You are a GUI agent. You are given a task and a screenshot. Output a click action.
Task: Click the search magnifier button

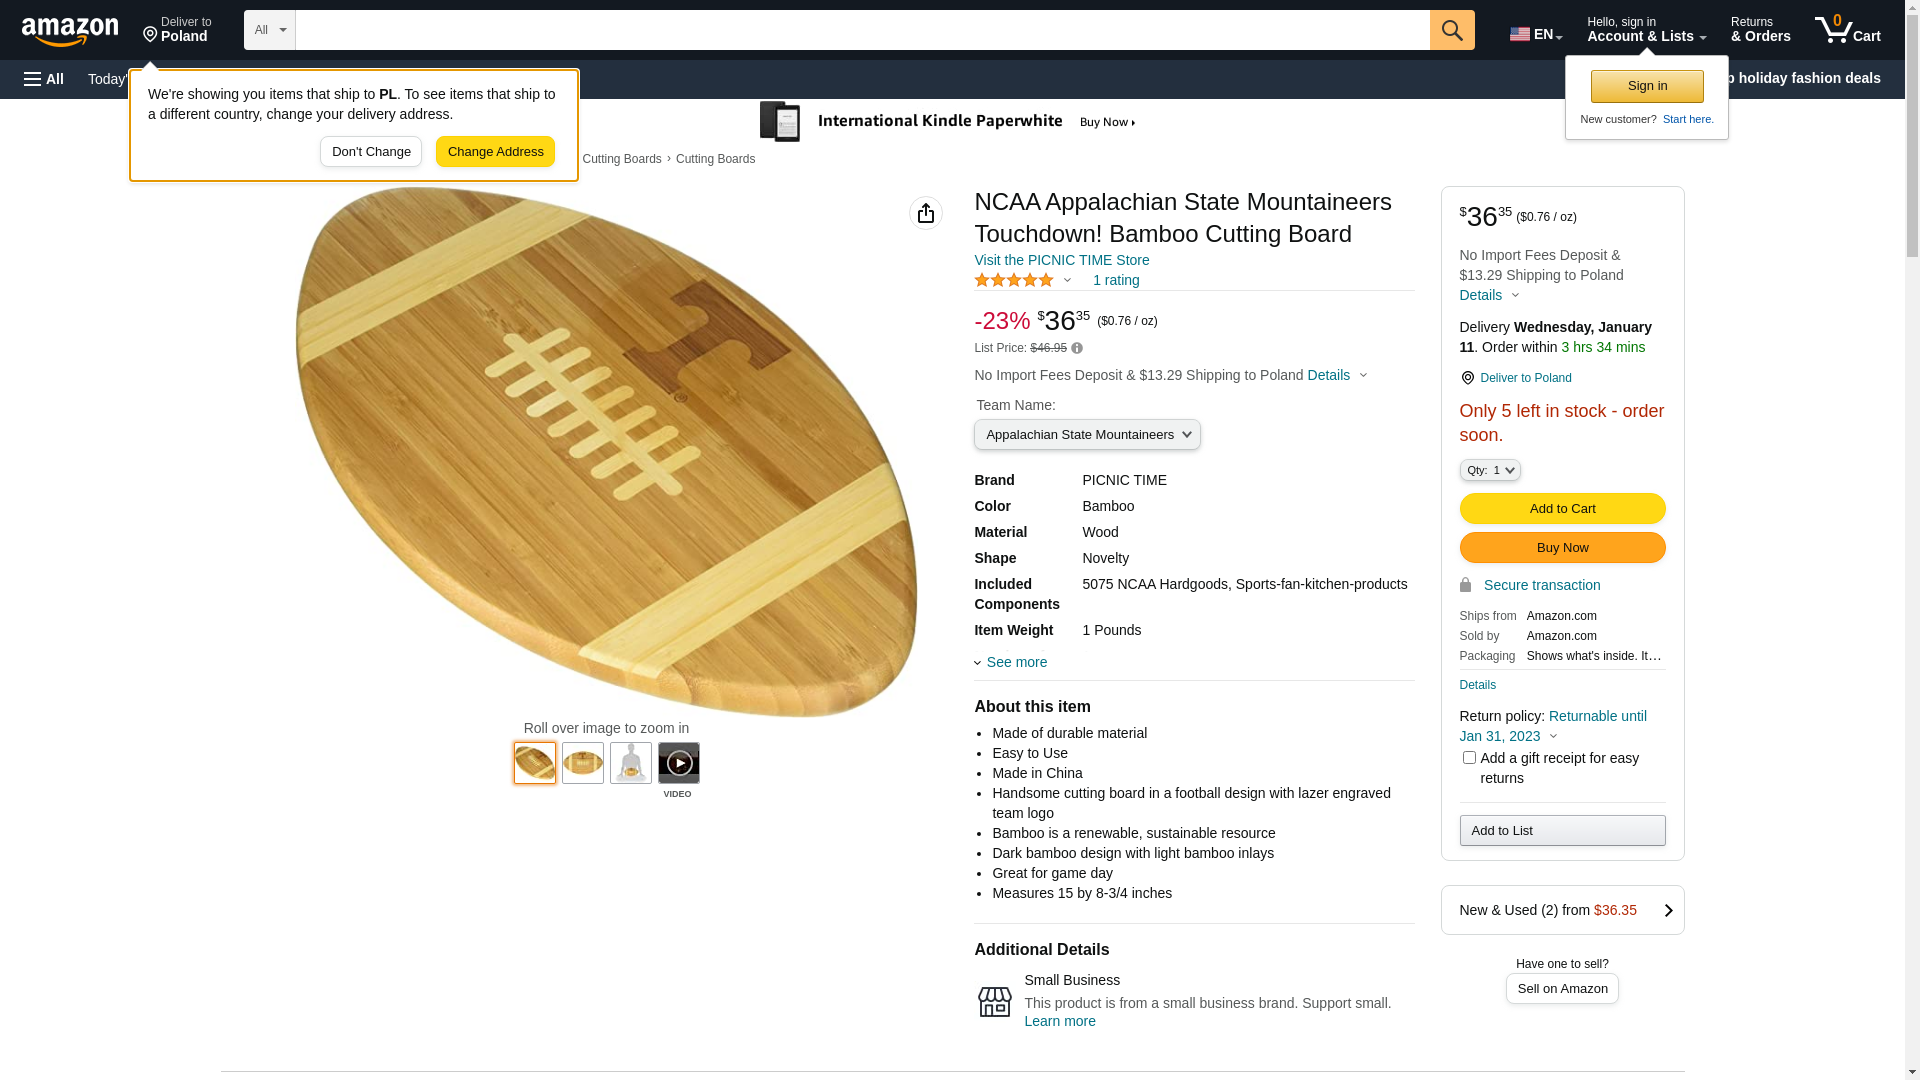(x=1452, y=30)
